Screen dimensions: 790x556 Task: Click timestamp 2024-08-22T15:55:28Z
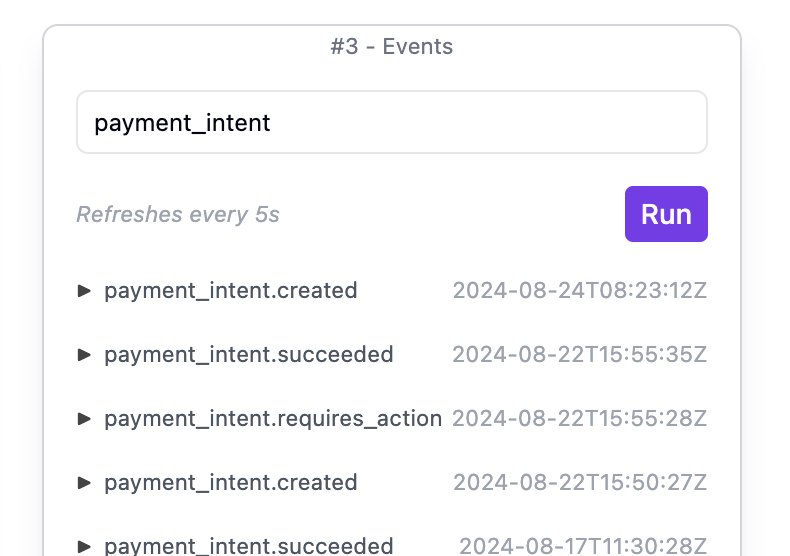coord(580,419)
